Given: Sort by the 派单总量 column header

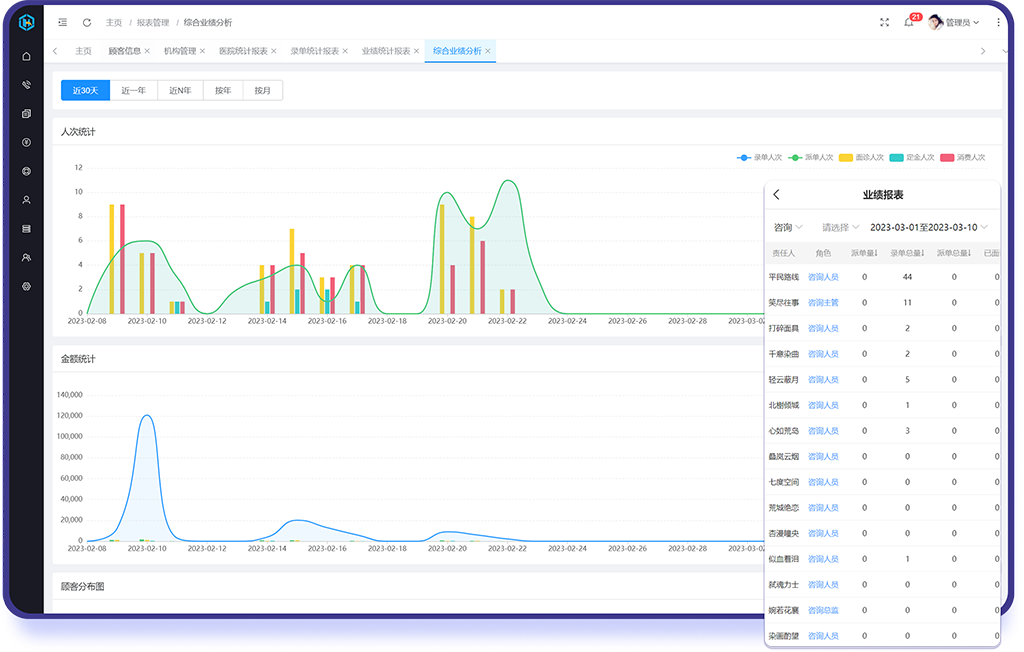Looking at the screenshot, I should tap(954, 253).
